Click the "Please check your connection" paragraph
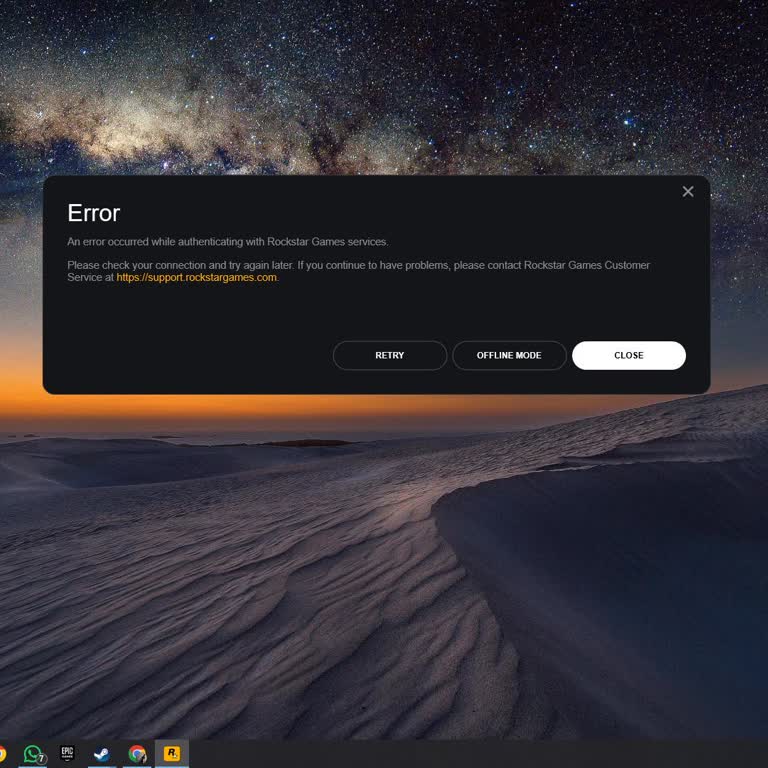Image resolution: width=768 pixels, height=768 pixels. [358, 265]
